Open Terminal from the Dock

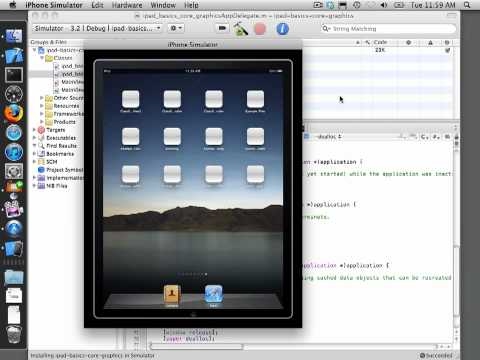13,75
